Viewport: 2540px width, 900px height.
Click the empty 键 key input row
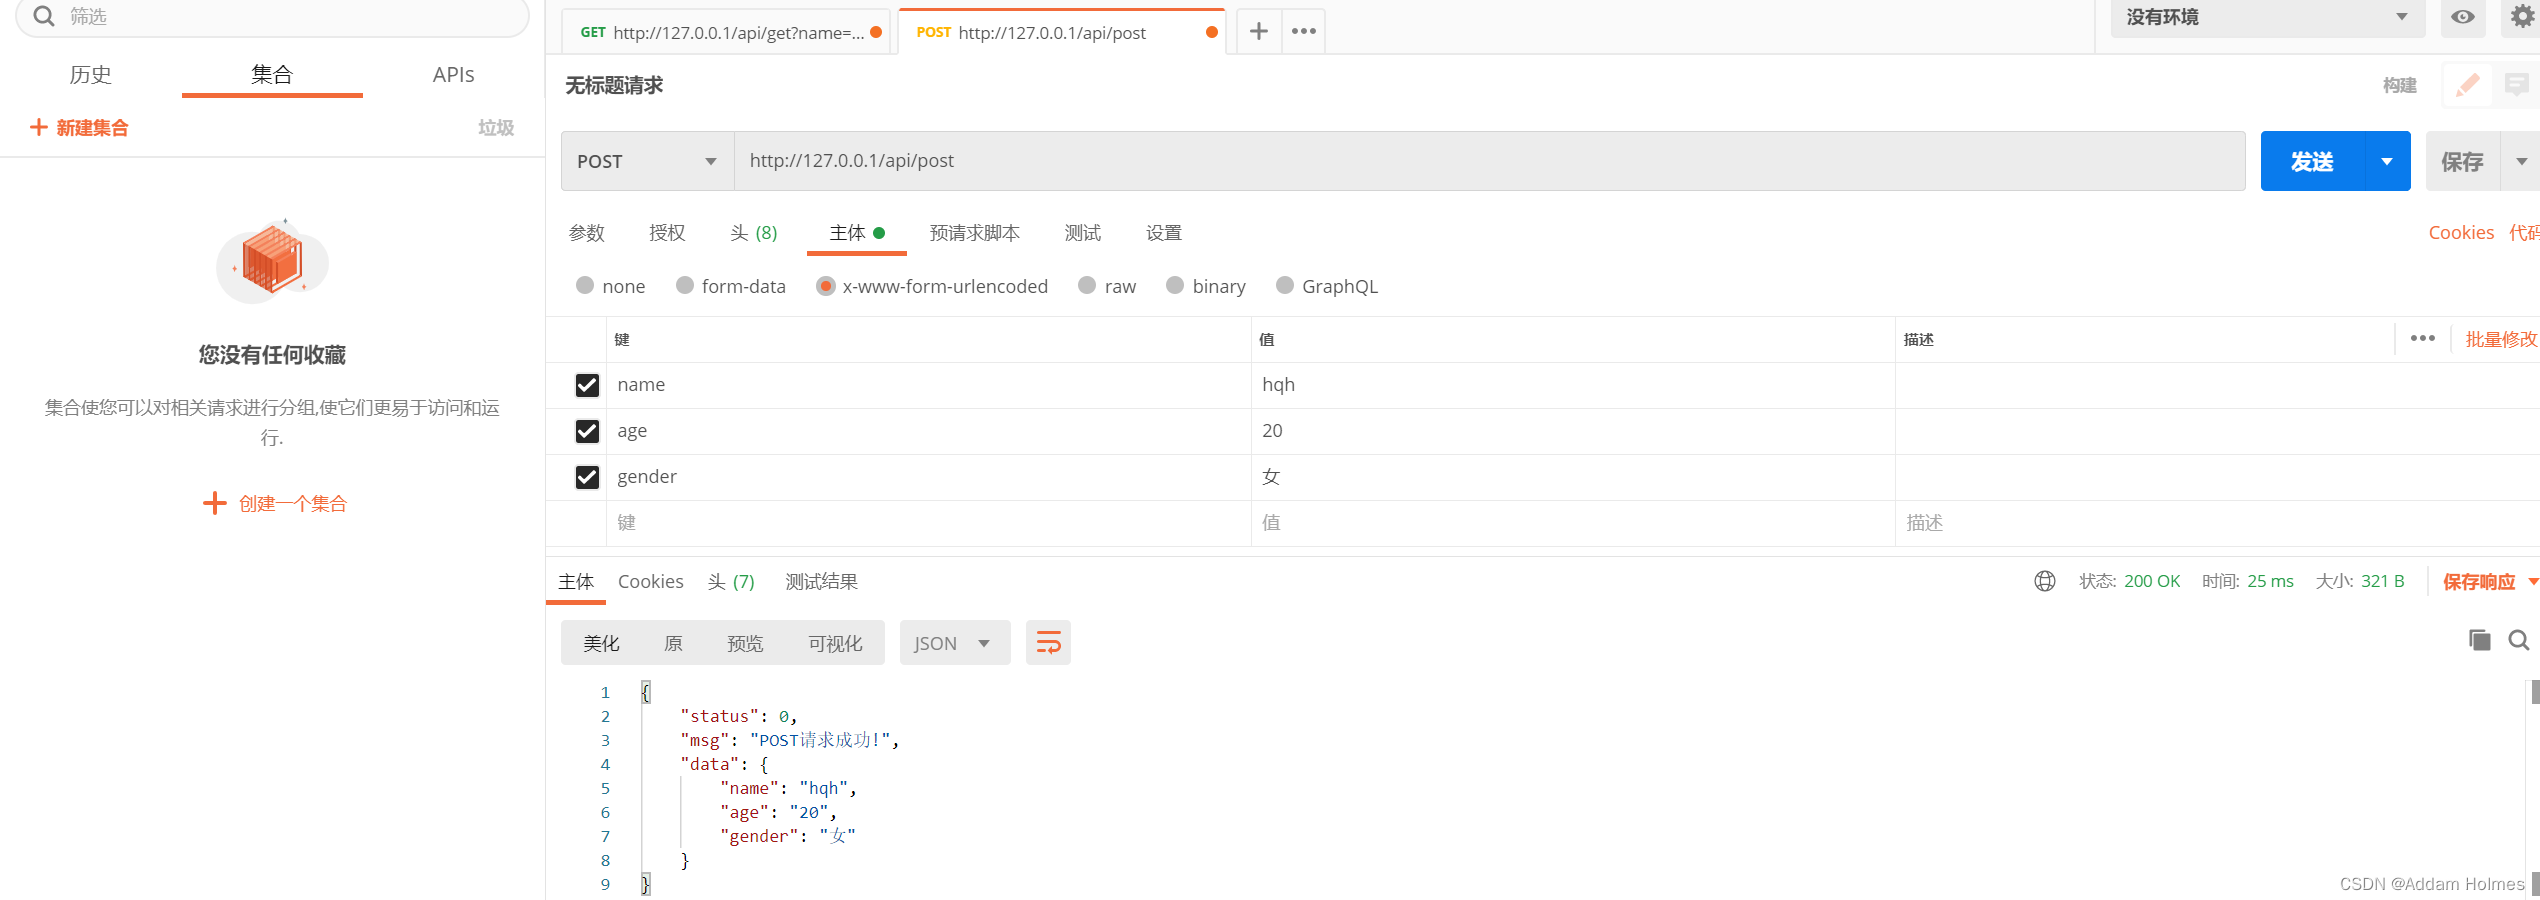click(x=928, y=522)
